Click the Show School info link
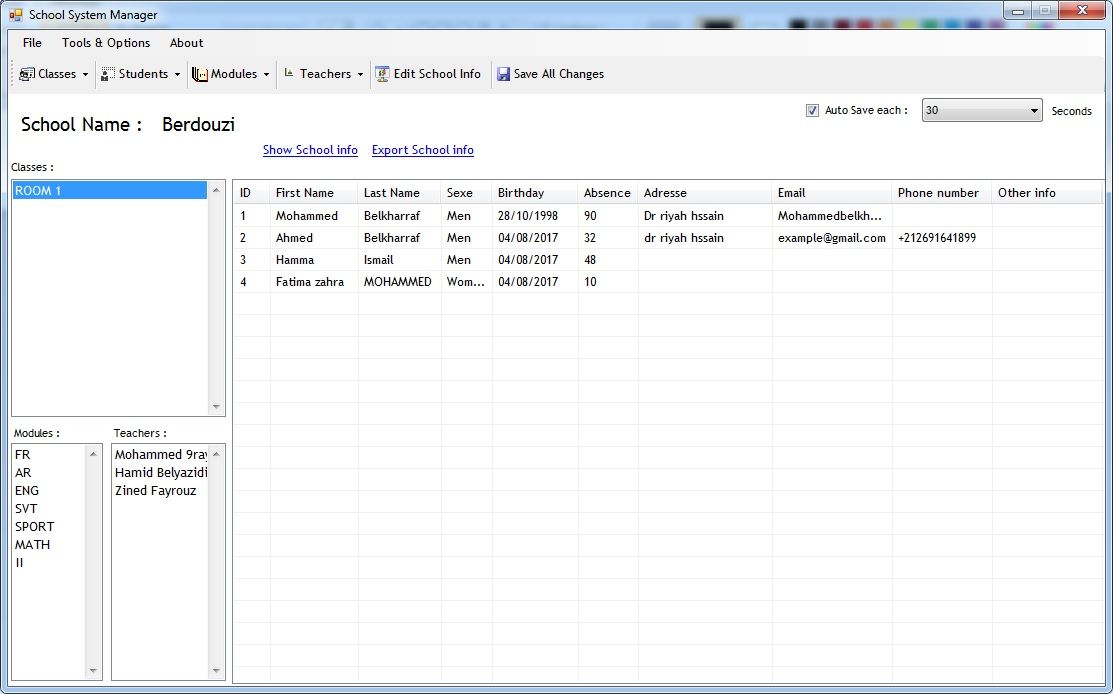The width and height of the screenshot is (1113, 694). tap(310, 150)
